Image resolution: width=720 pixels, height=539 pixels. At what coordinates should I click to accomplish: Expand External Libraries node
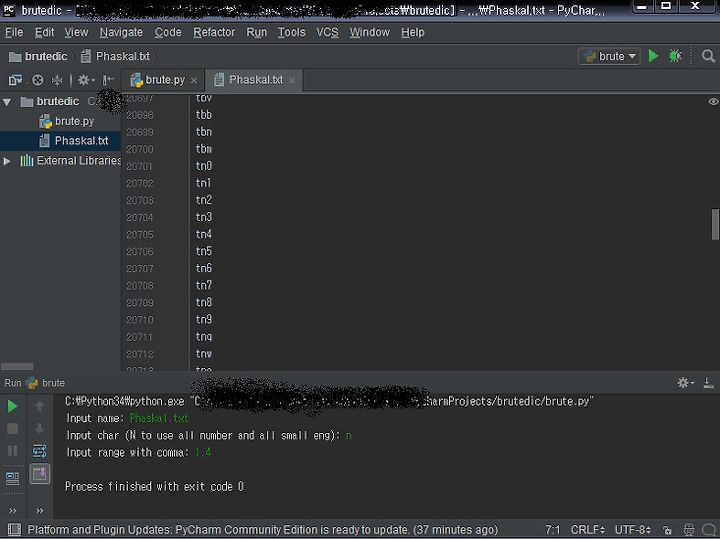tap(7, 161)
